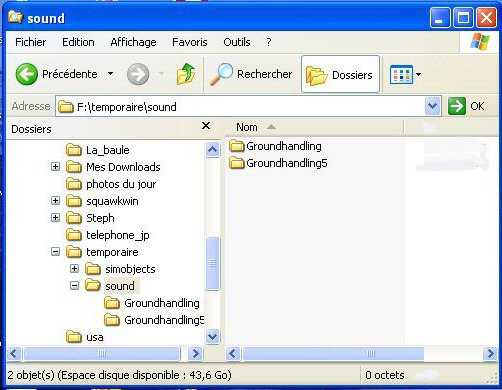Expand the squawkwin tree node
Screen dimensions: 502x390
[55, 200]
